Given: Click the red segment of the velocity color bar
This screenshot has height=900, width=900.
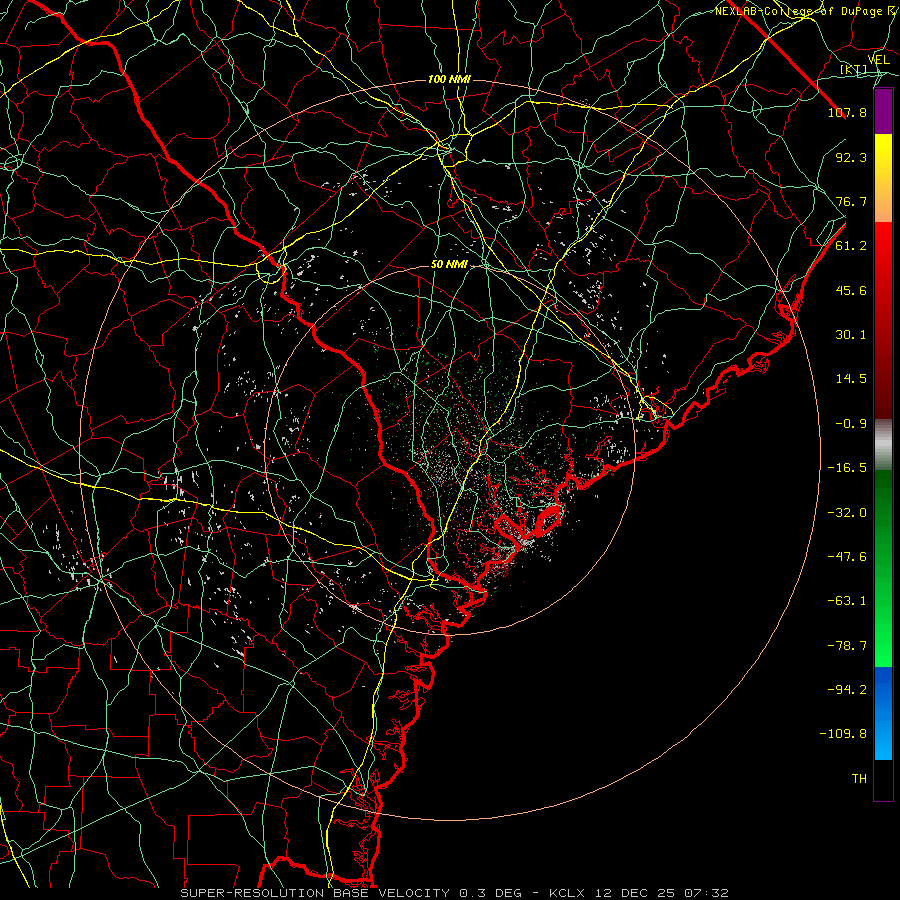Looking at the screenshot, I should tap(883, 320).
